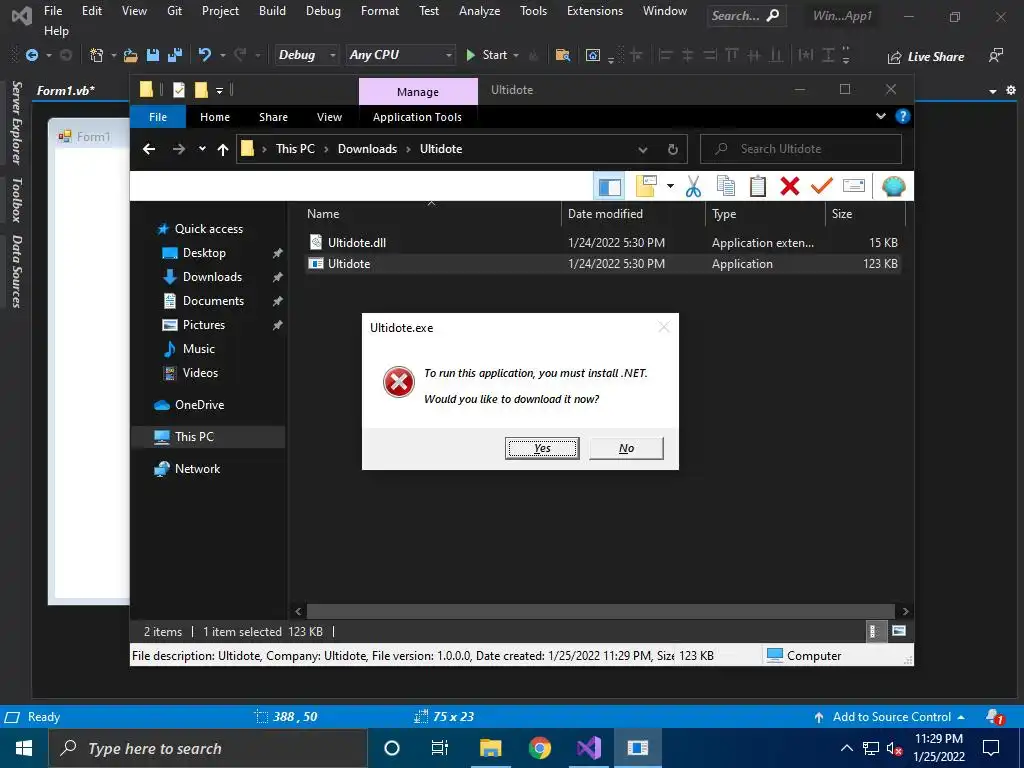Sort by Date modified column
Screen dimensions: 1024x768
(633, 214)
